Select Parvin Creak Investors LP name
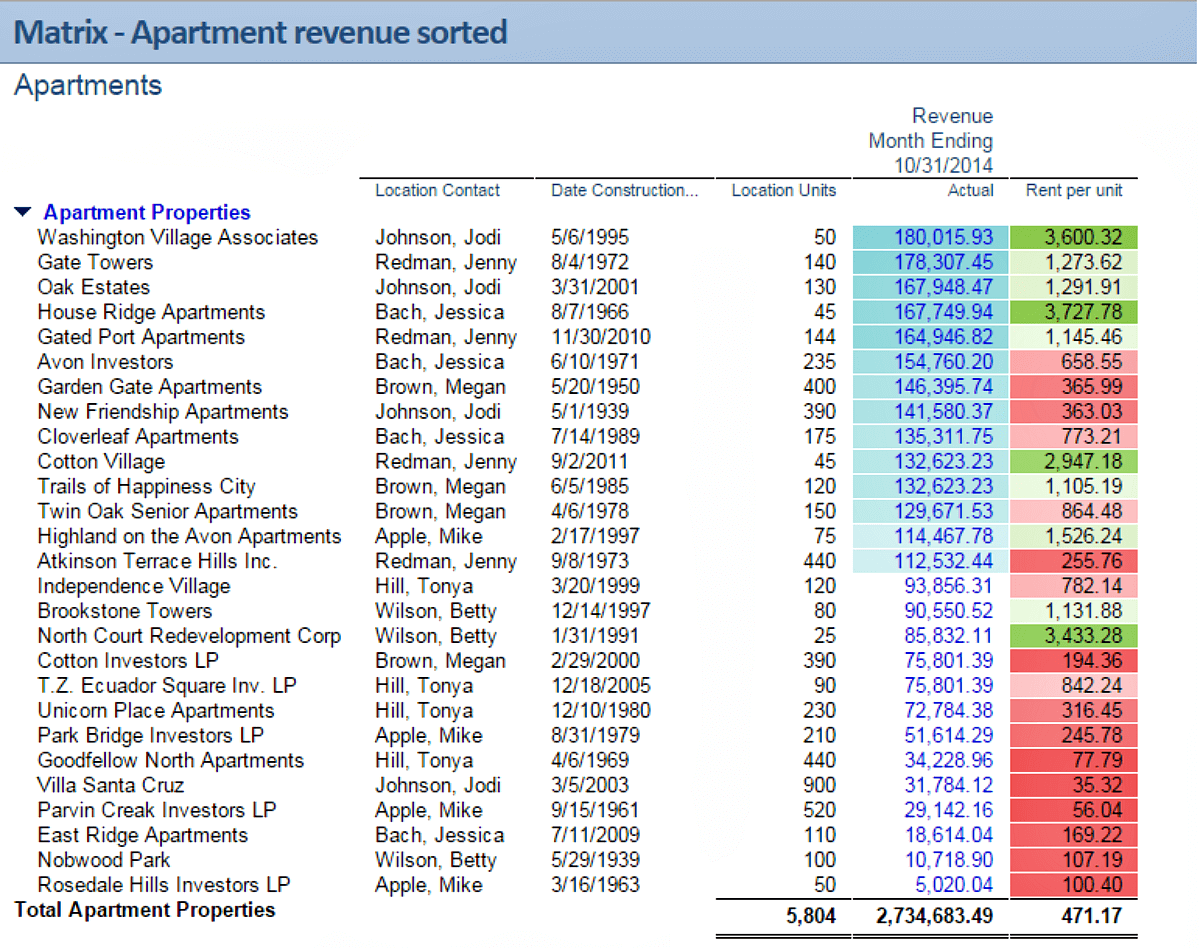 (157, 810)
